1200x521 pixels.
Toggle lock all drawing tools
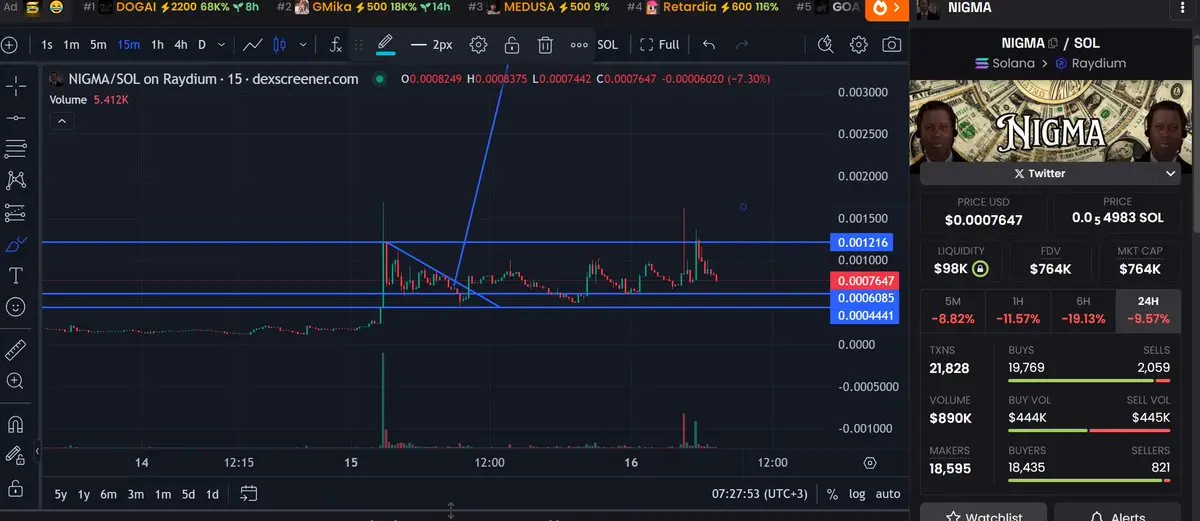pos(16,487)
